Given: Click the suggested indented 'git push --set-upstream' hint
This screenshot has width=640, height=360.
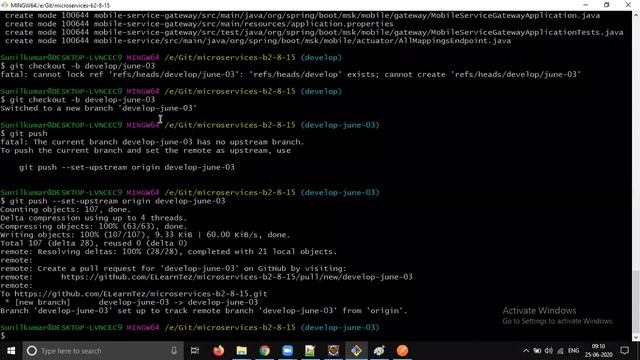Looking at the screenshot, I should pyautogui.click(x=127, y=167).
